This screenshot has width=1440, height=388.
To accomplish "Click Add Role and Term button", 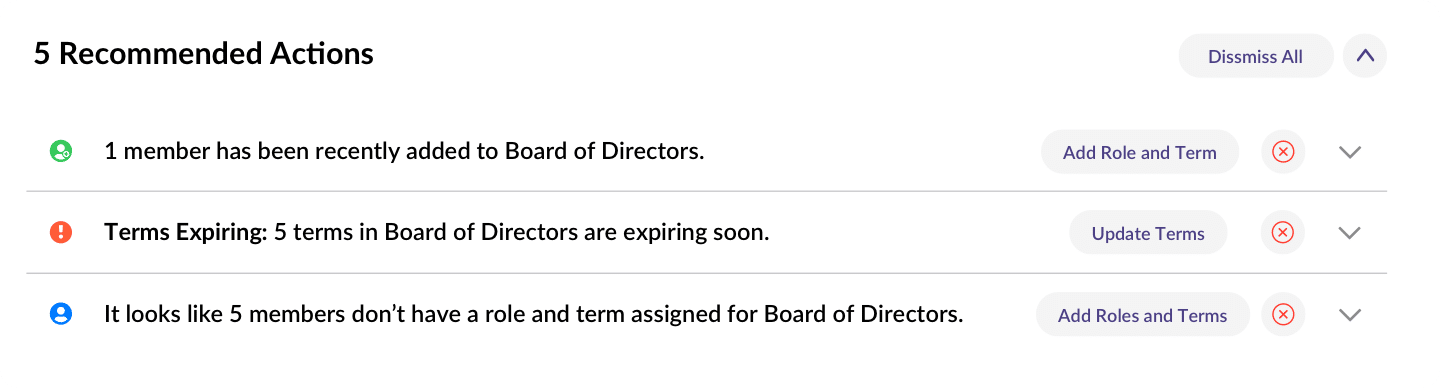I will [1140, 152].
